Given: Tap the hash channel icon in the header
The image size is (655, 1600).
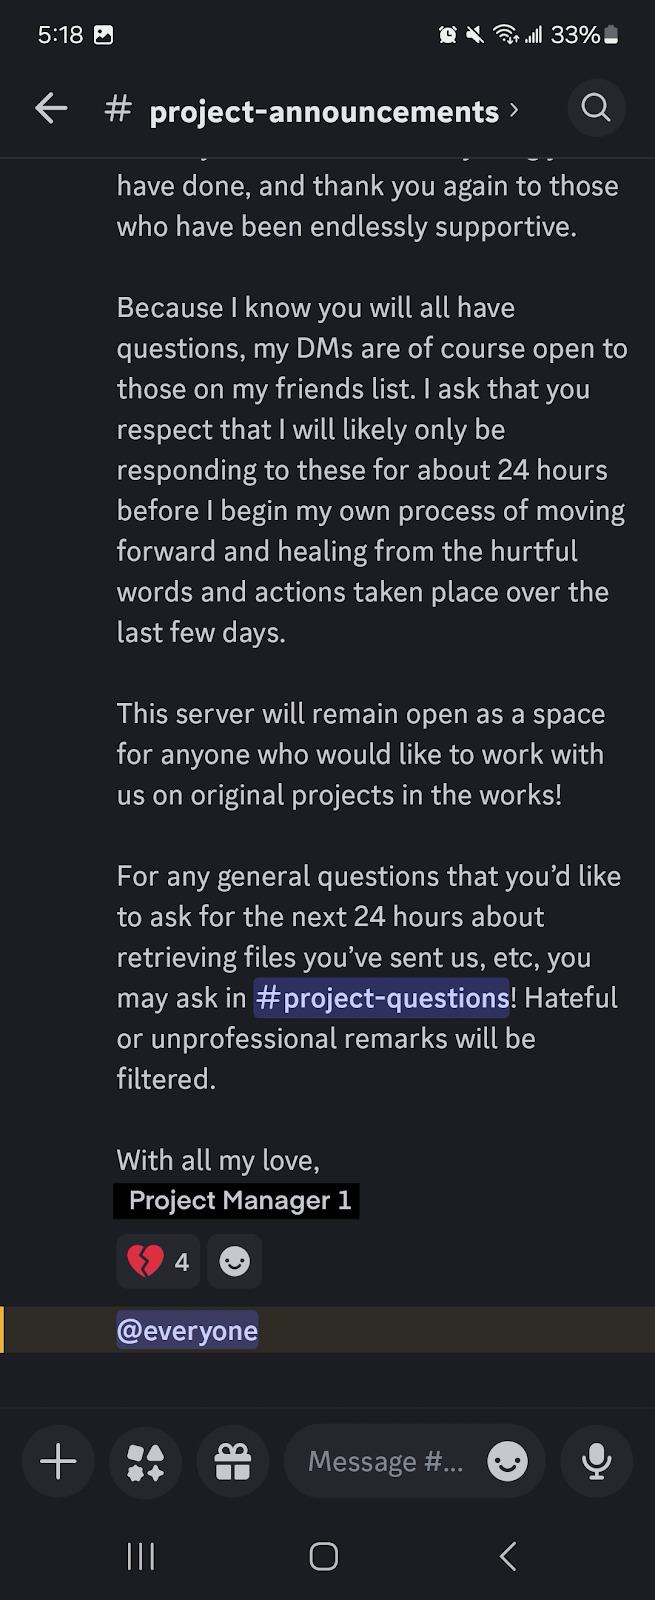Looking at the screenshot, I should [x=118, y=109].
